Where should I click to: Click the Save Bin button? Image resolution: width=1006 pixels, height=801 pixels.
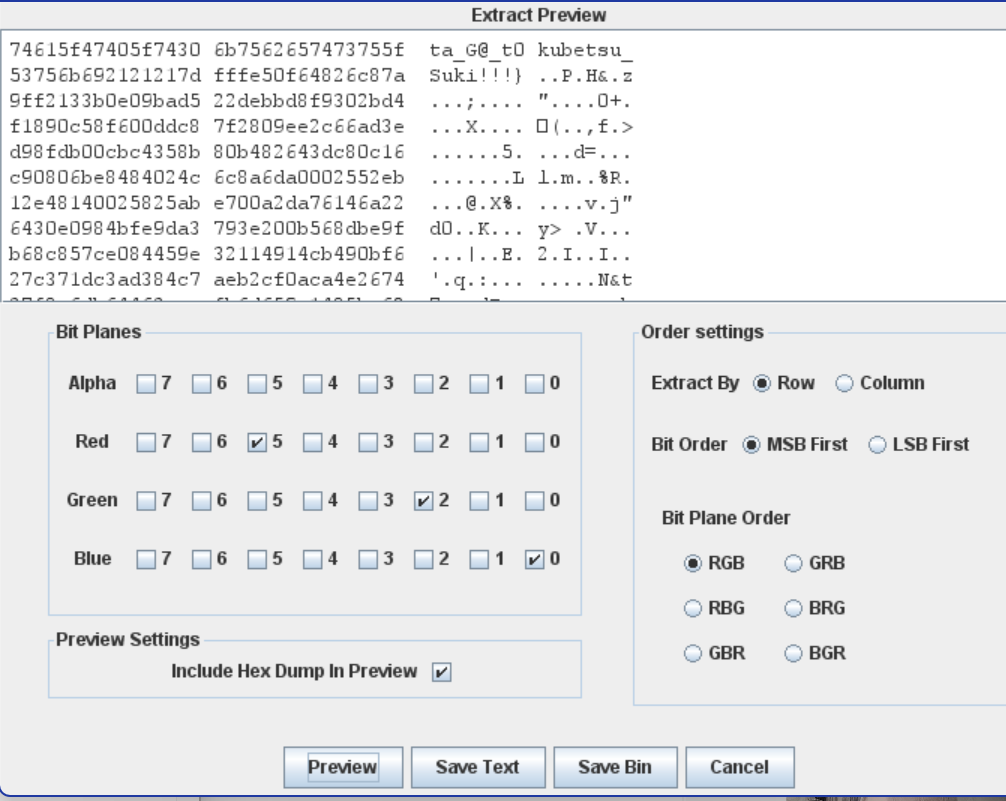(x=615, y=767)
